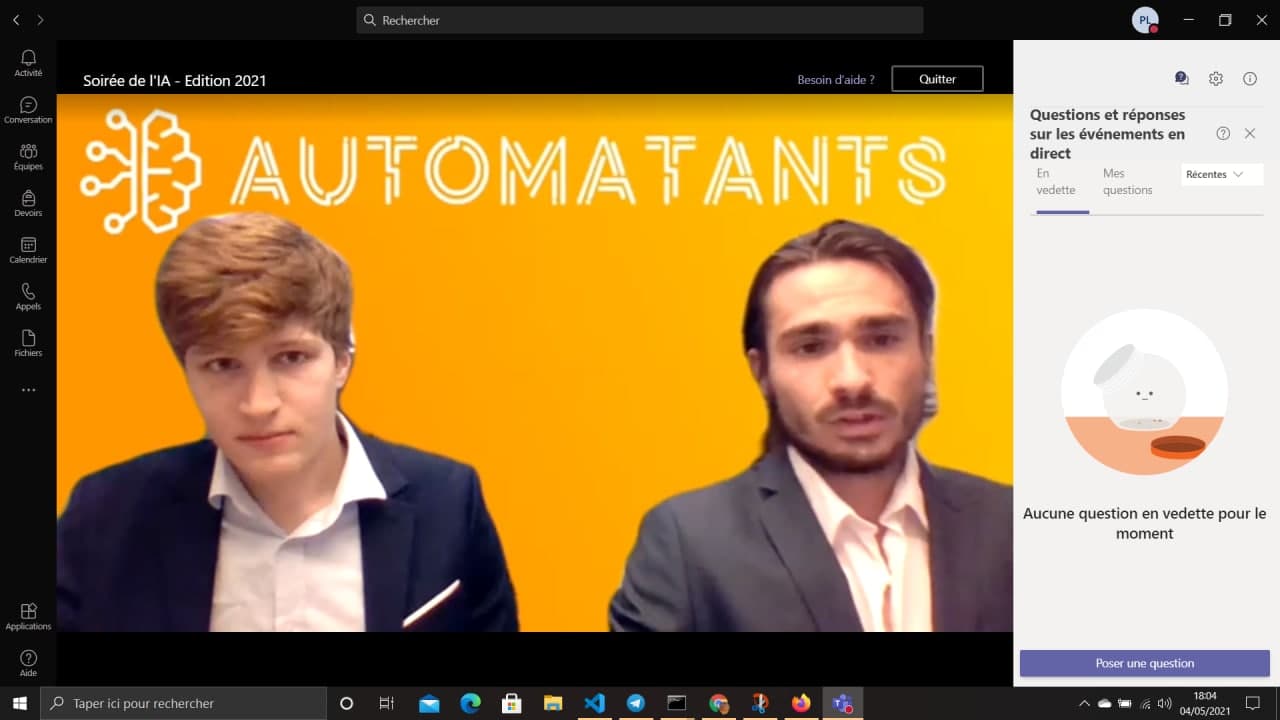This screenshot has height=720, width=1280.
Task: Click the Aide help icon
Action: pos(28,663)
